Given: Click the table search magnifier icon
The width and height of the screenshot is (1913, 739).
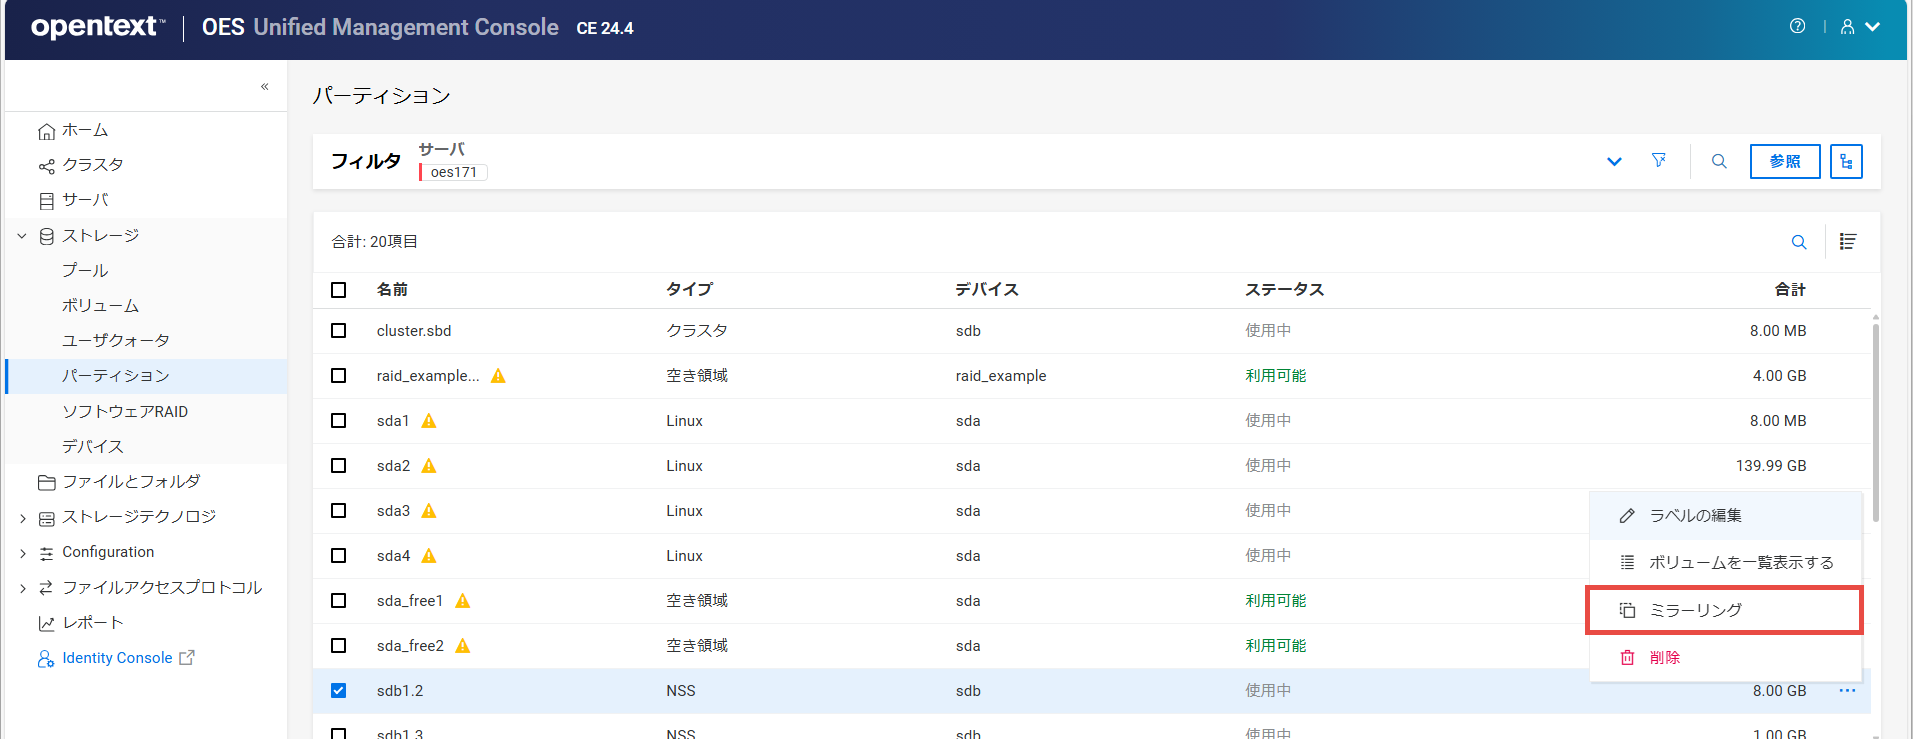Looking at the screenshot, I should click(x=1799, y=242).
